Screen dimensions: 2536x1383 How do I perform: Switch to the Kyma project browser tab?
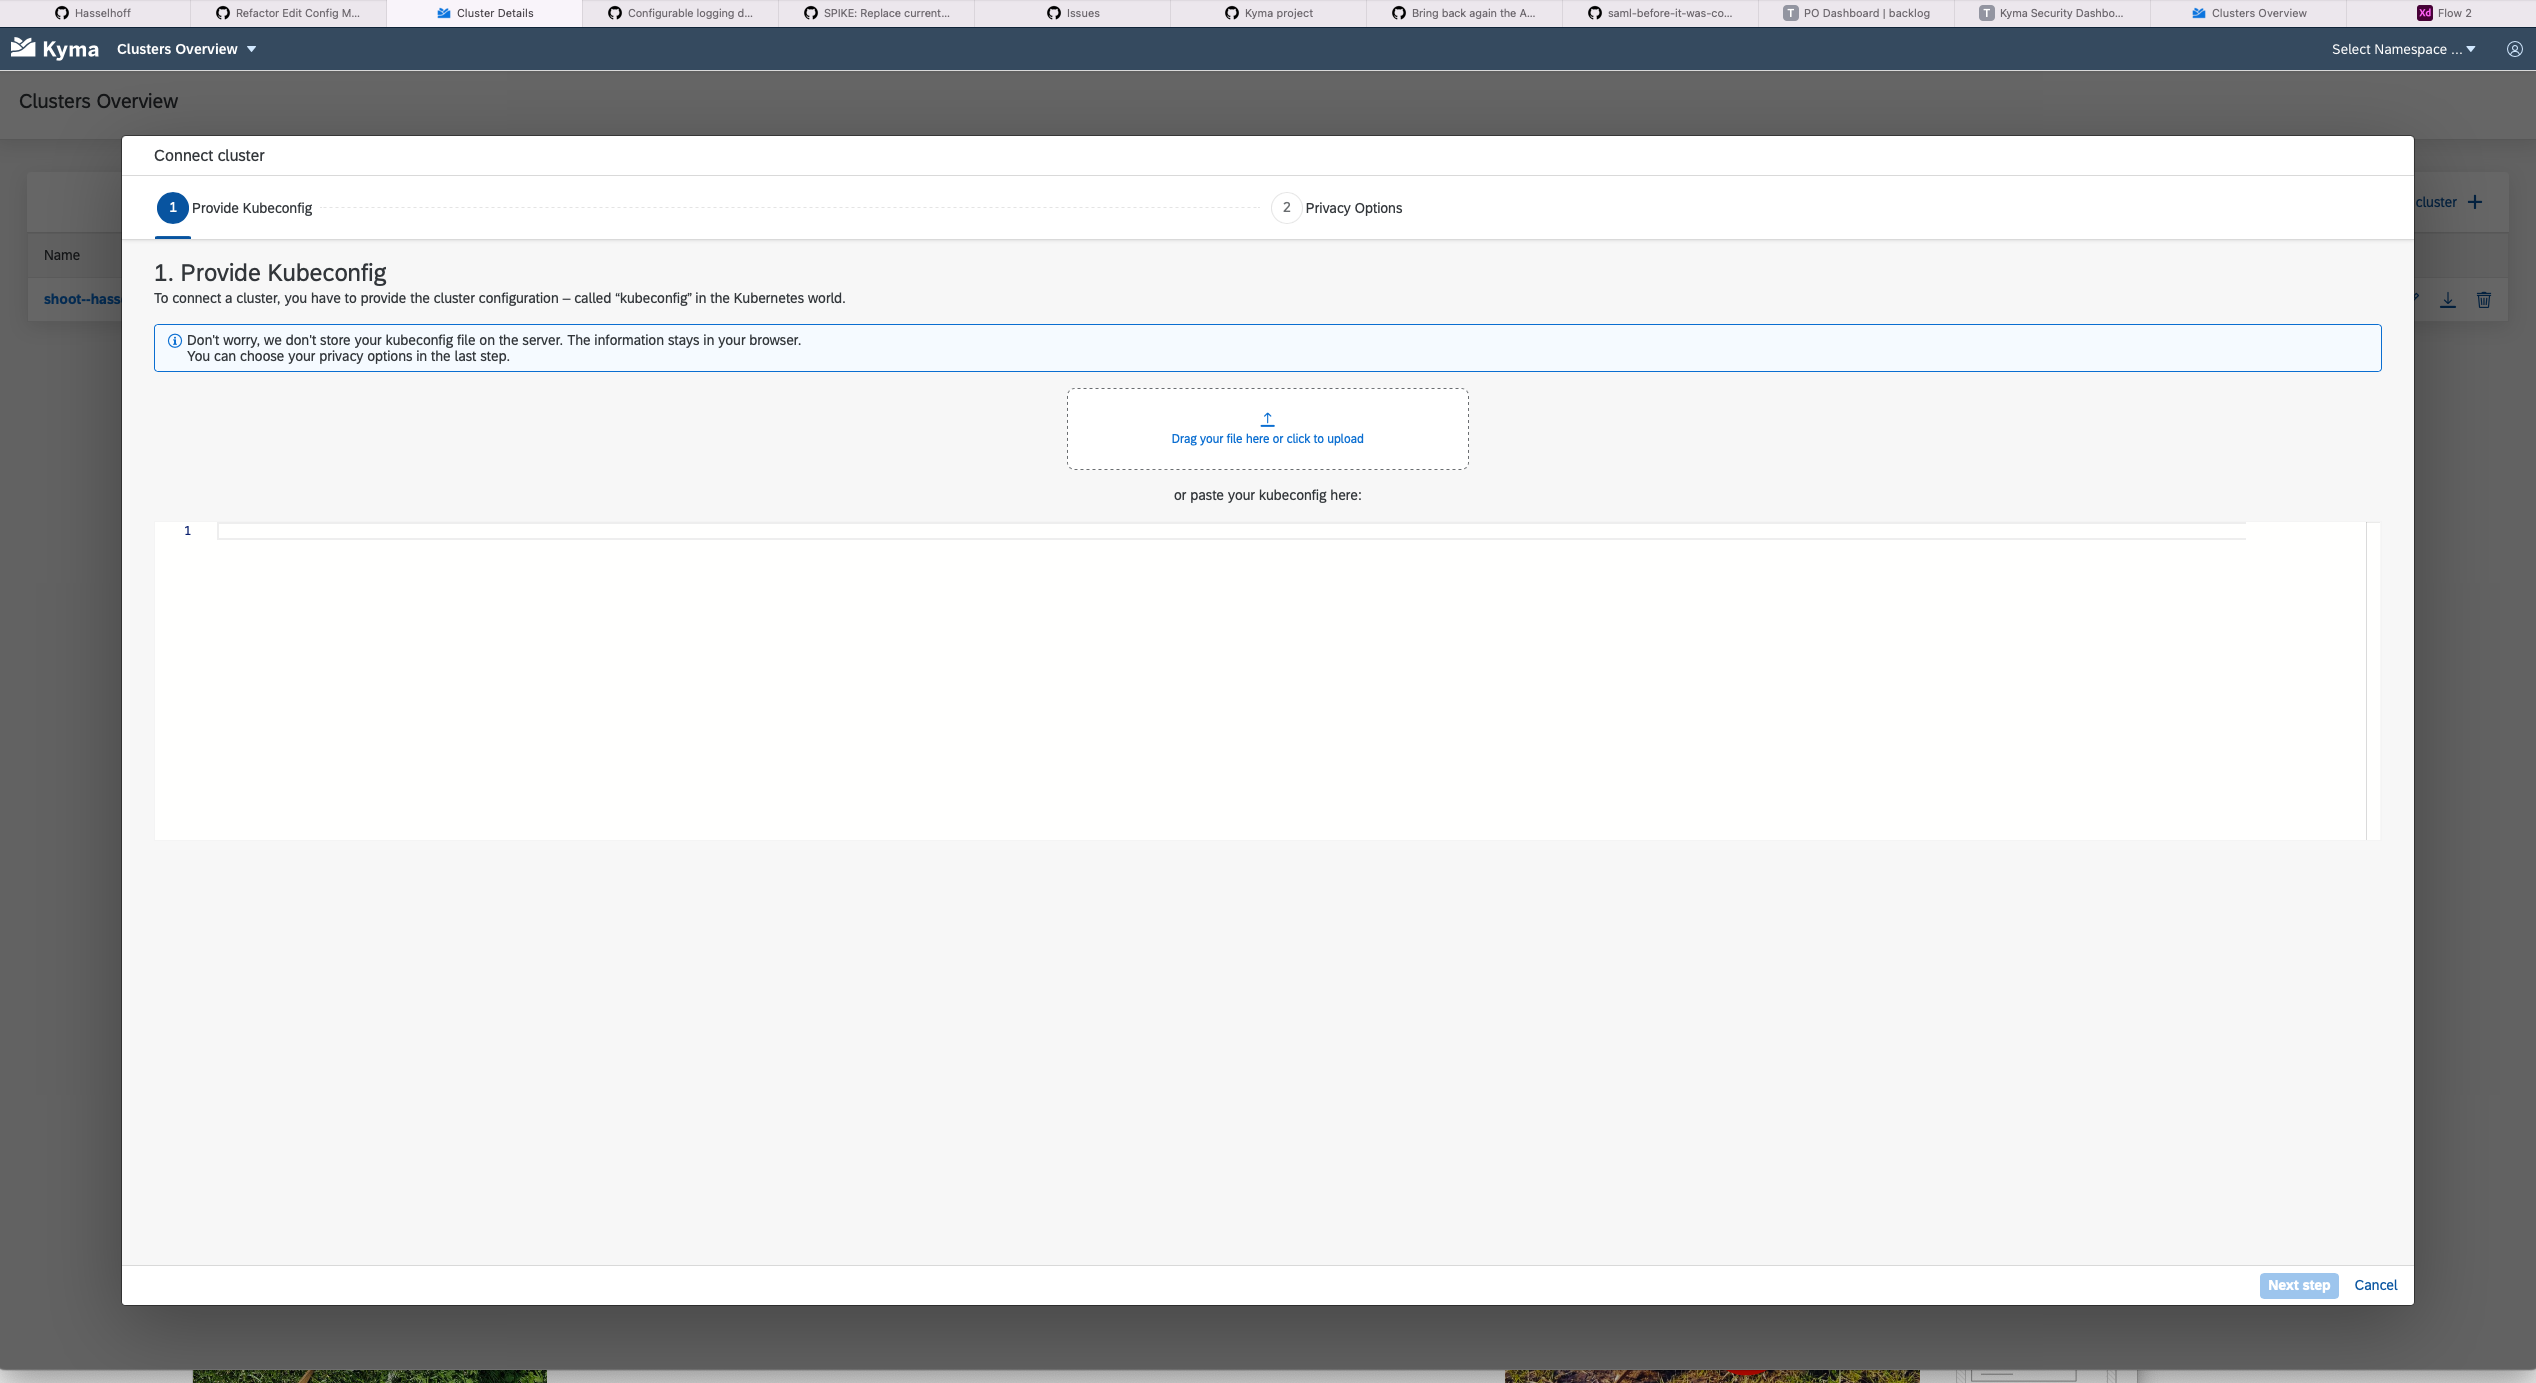point(1270,13)
